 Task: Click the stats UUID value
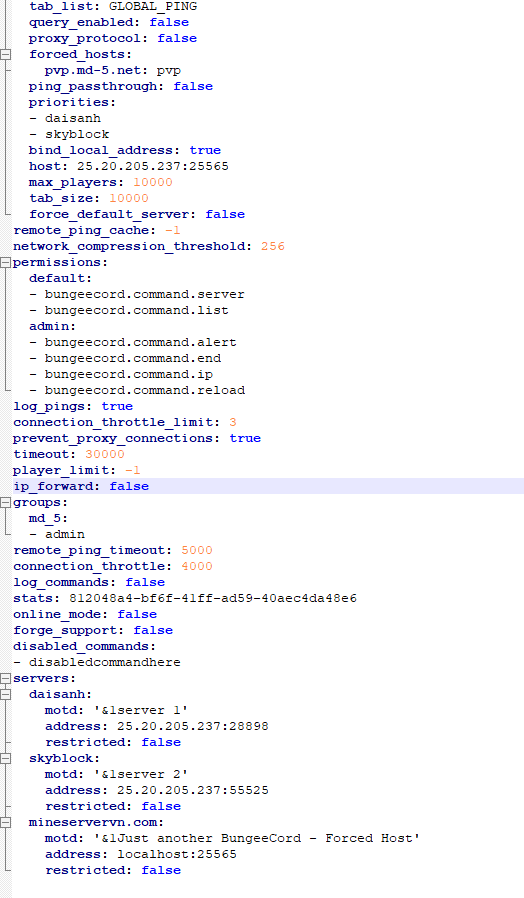(x=212, y=598)
